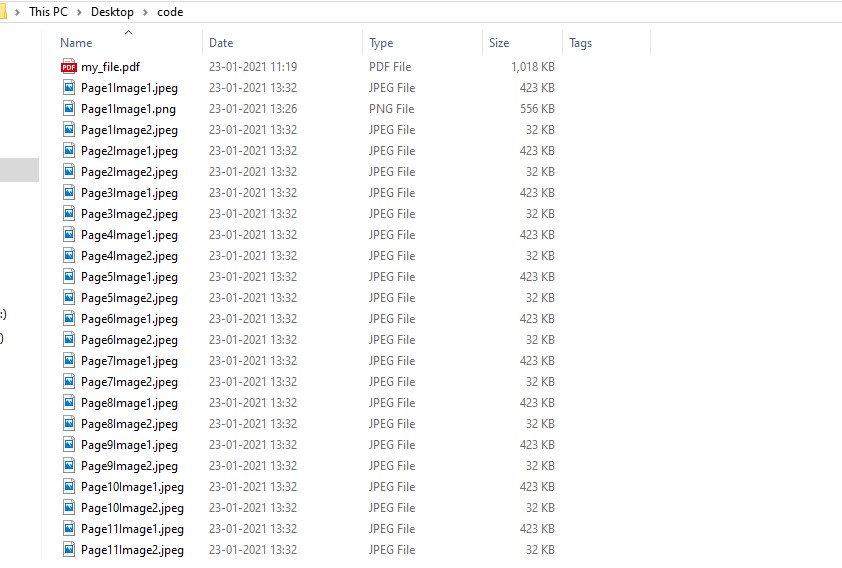Click the Tags column header
Viewport: 842px width, 568px height.
580,43
